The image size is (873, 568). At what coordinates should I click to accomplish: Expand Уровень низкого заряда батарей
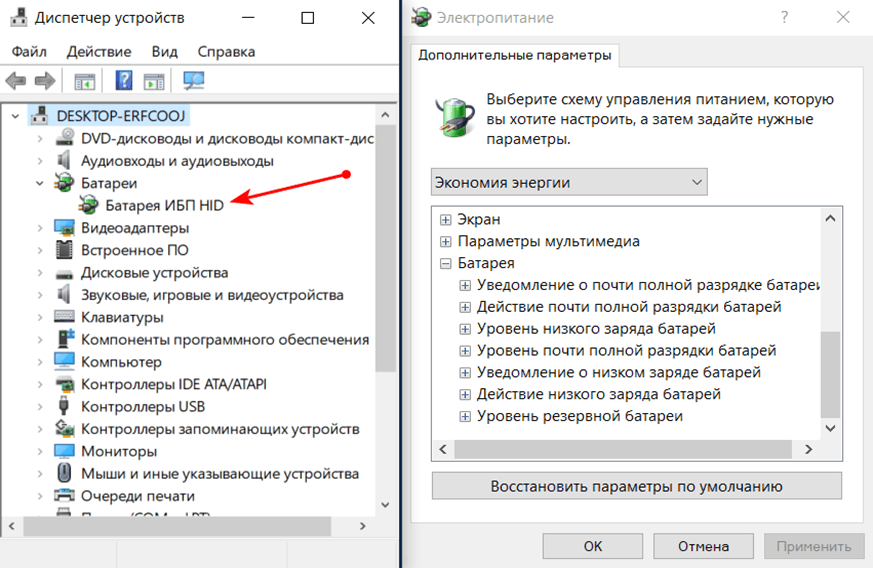[465, 329]
